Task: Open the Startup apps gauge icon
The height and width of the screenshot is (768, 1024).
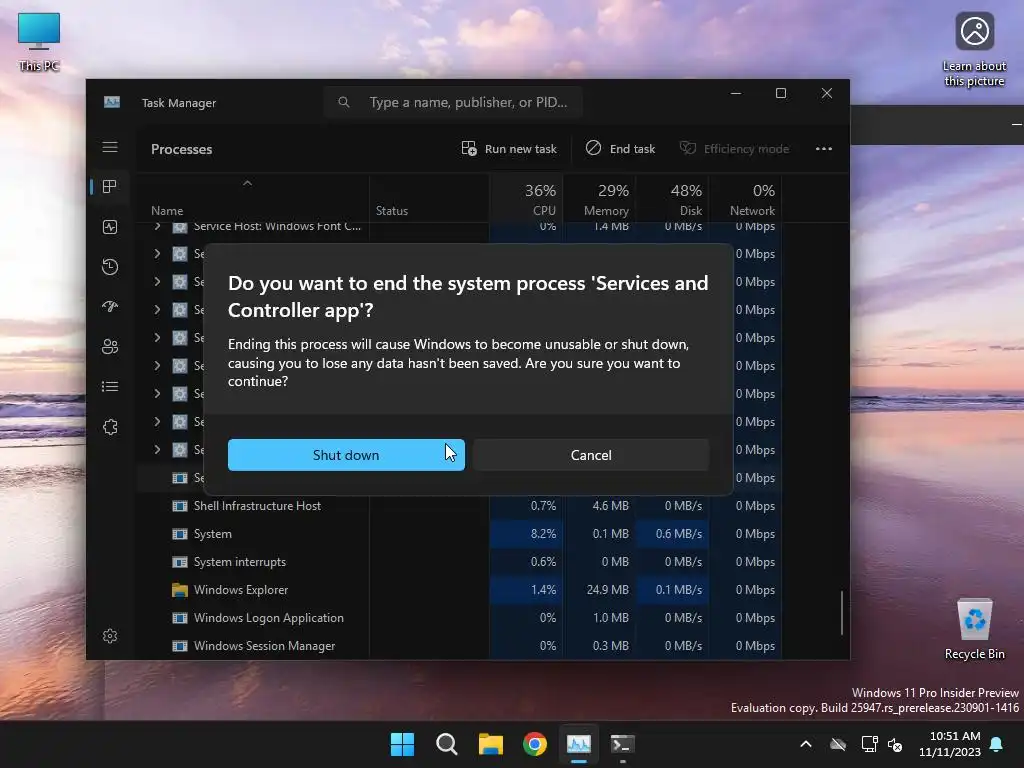Action: click(110, 306)
